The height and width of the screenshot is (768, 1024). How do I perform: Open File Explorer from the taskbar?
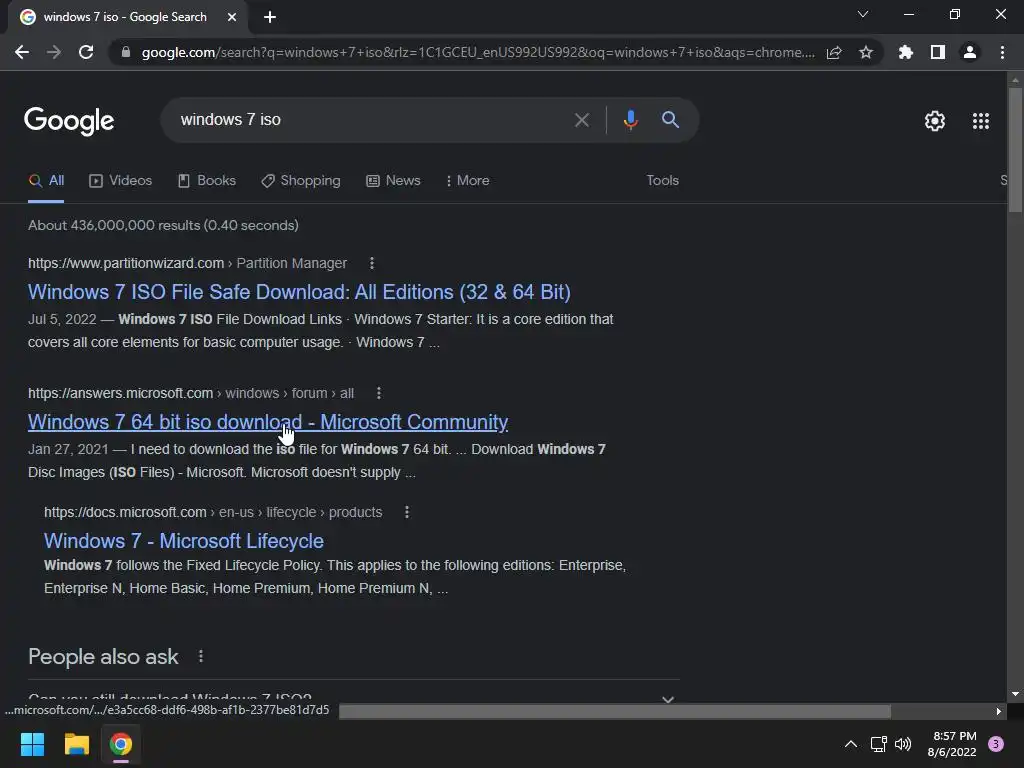click(76, 744)
